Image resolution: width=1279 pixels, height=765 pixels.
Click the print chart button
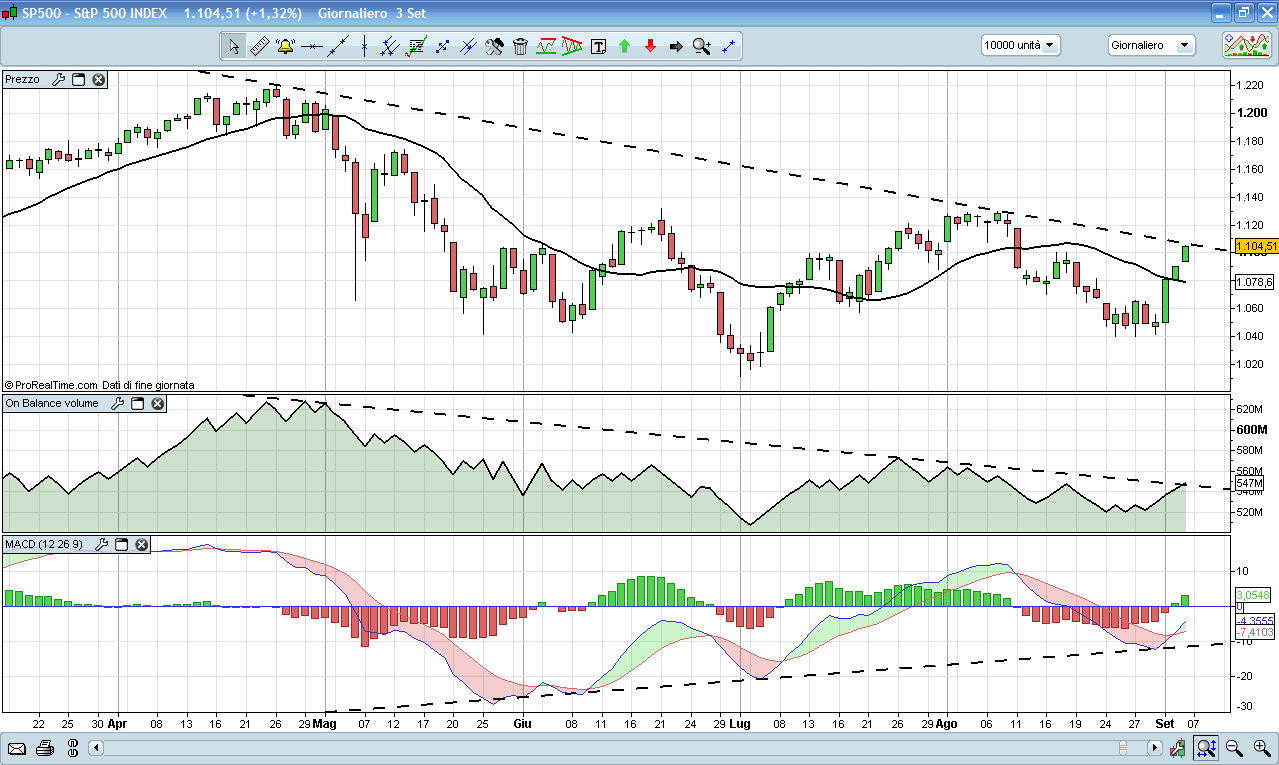pos(44,748)
